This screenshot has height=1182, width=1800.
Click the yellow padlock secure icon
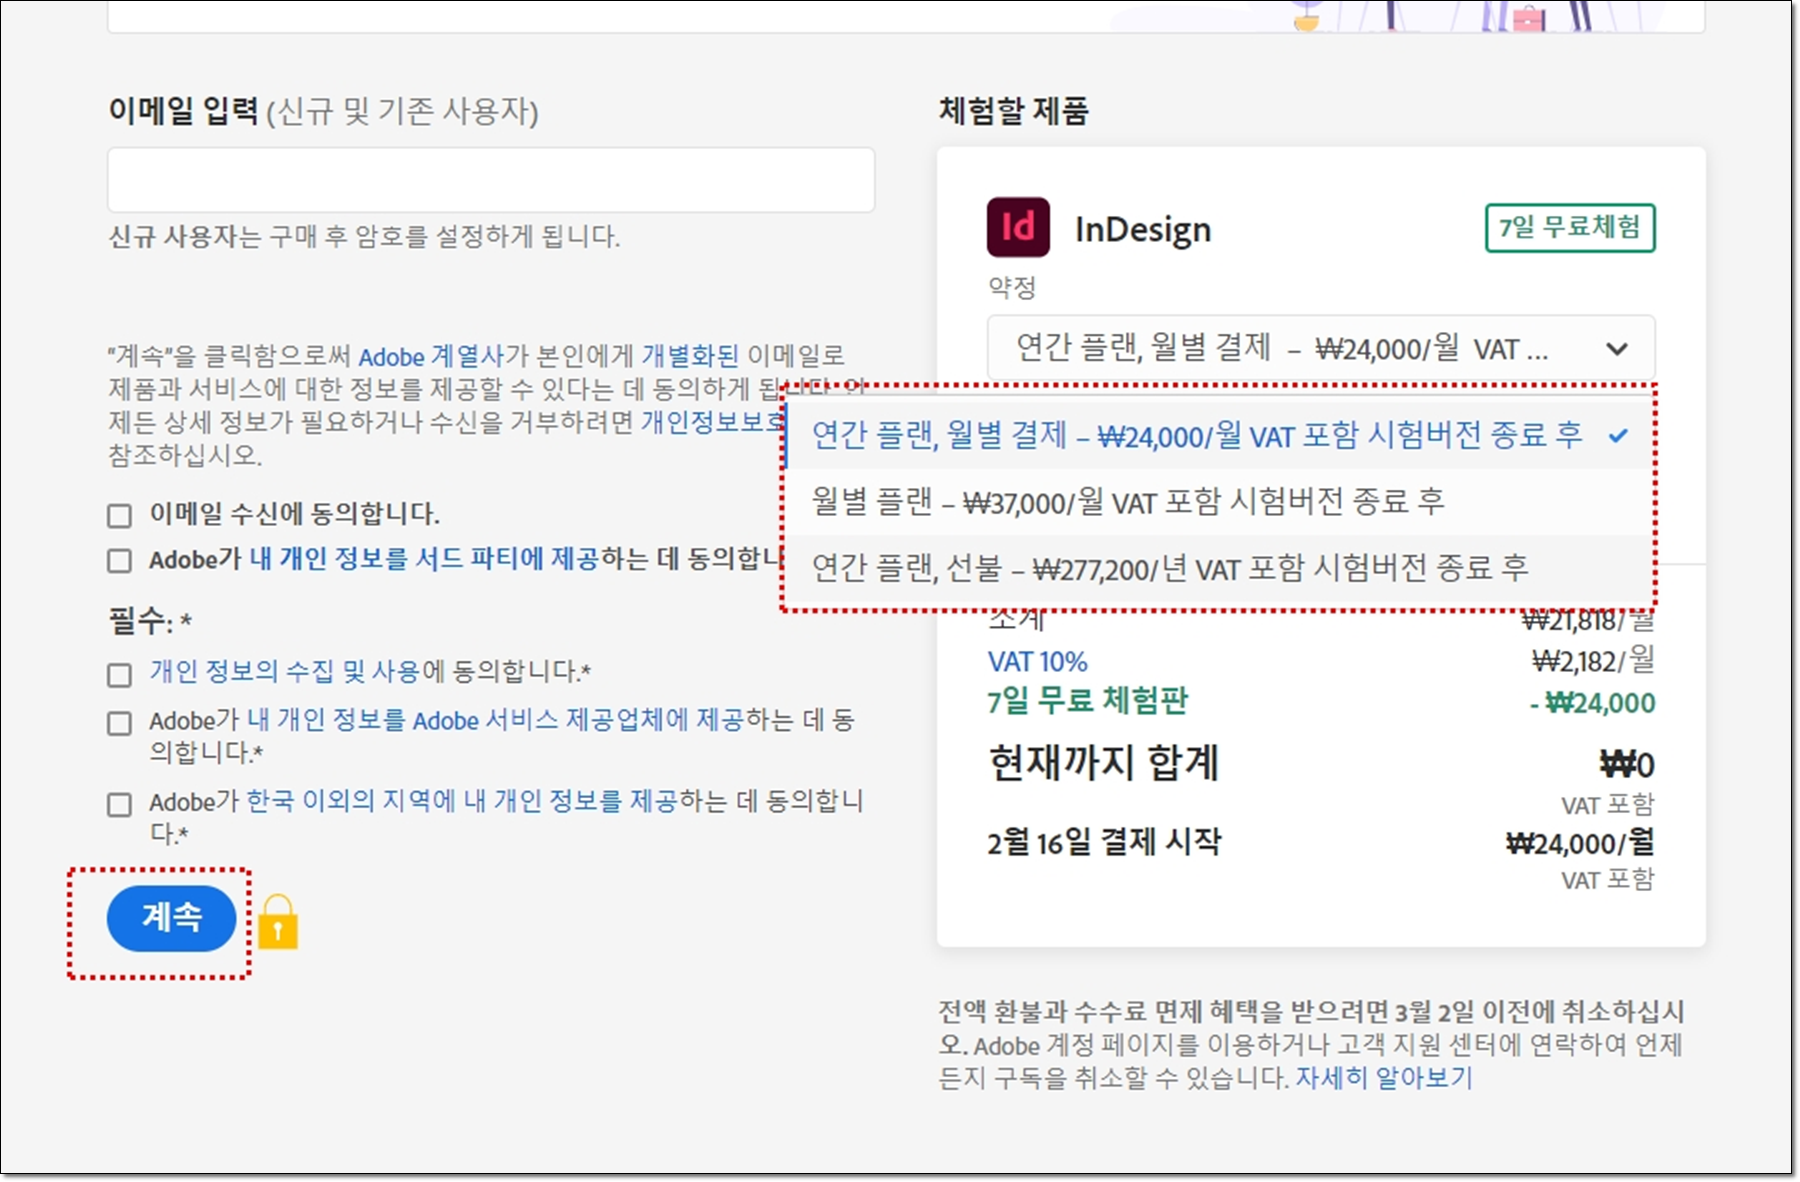tap(278, 921)
